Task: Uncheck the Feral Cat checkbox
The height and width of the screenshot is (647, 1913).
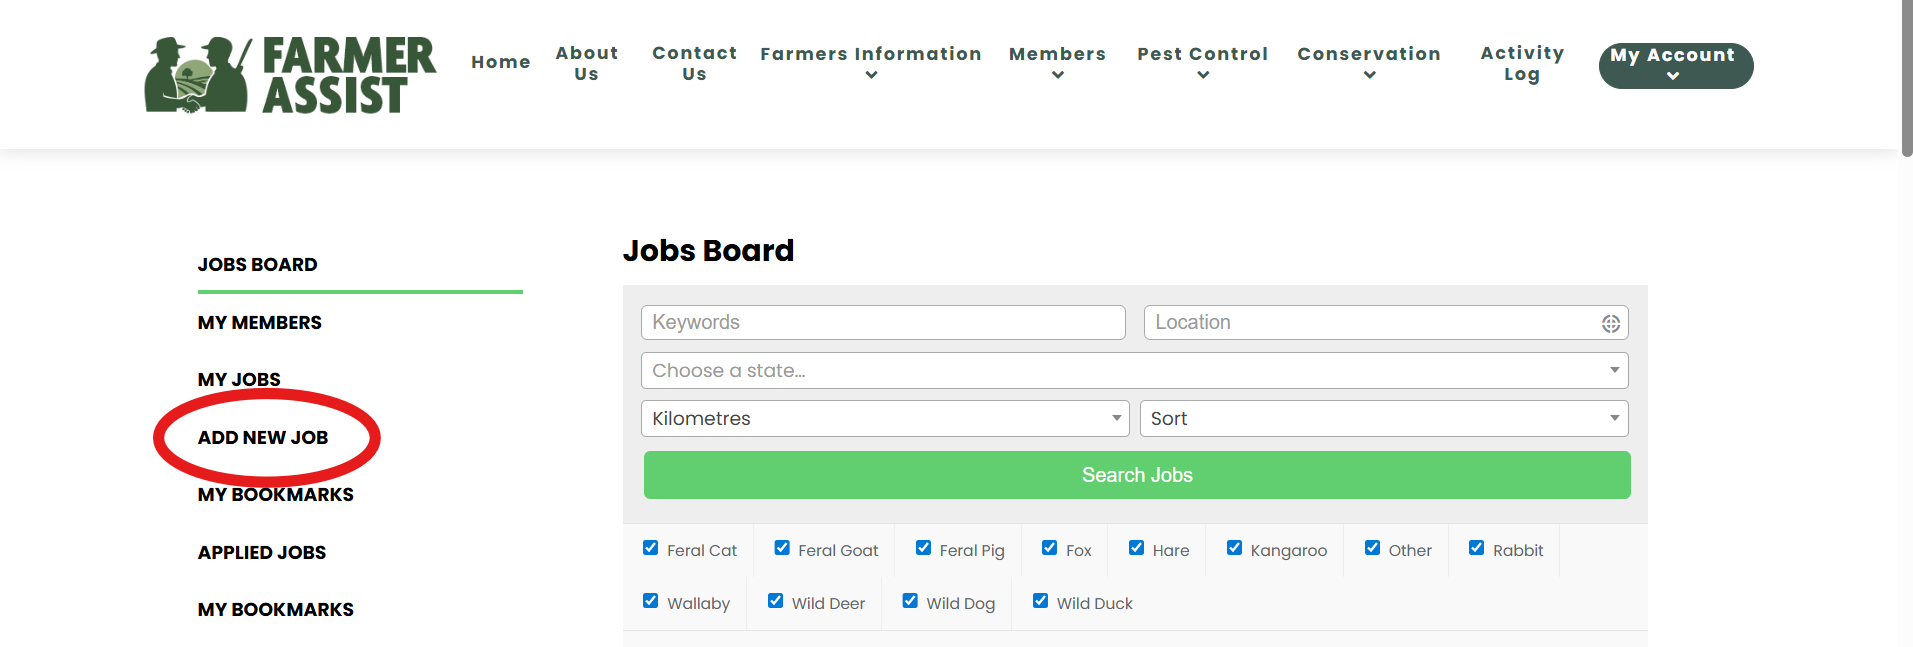Action: [x=650, y=548]
